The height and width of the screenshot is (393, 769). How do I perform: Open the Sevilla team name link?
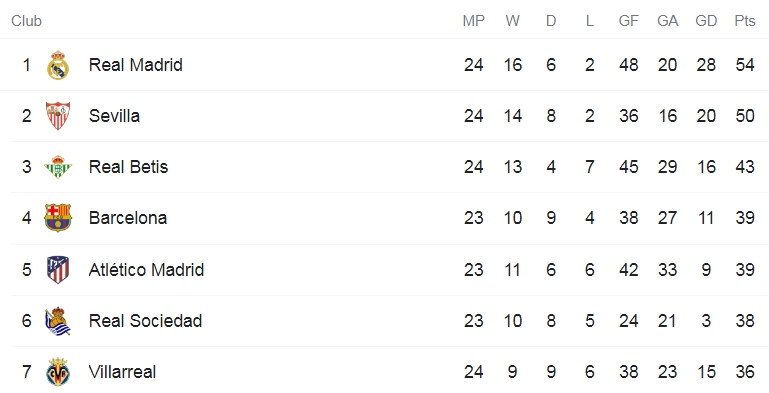(x=114, y=116)
